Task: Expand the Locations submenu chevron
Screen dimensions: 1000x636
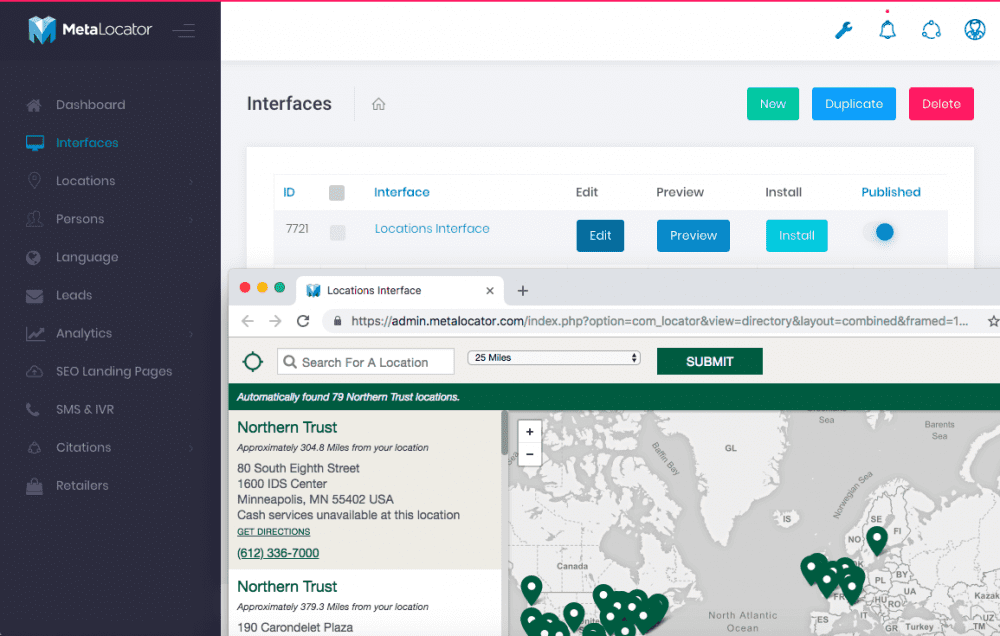Action: [x=191, y=182]
